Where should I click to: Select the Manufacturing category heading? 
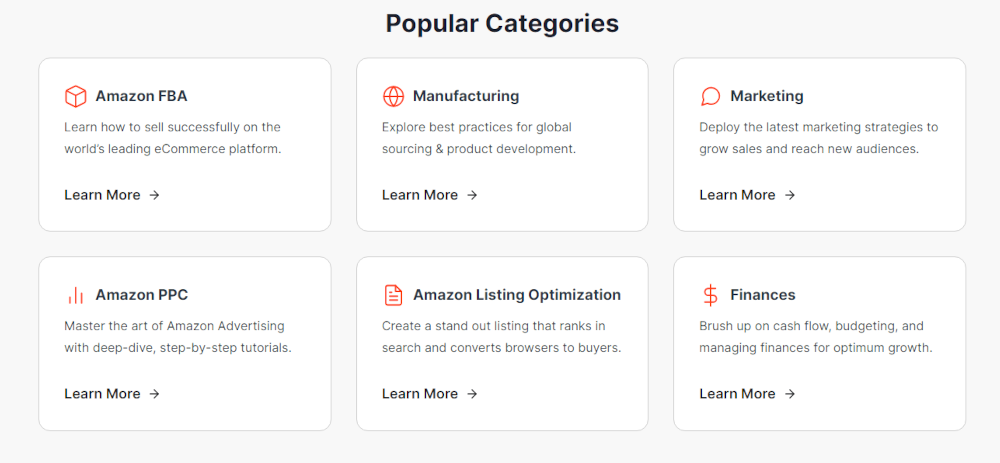point(466,96)
